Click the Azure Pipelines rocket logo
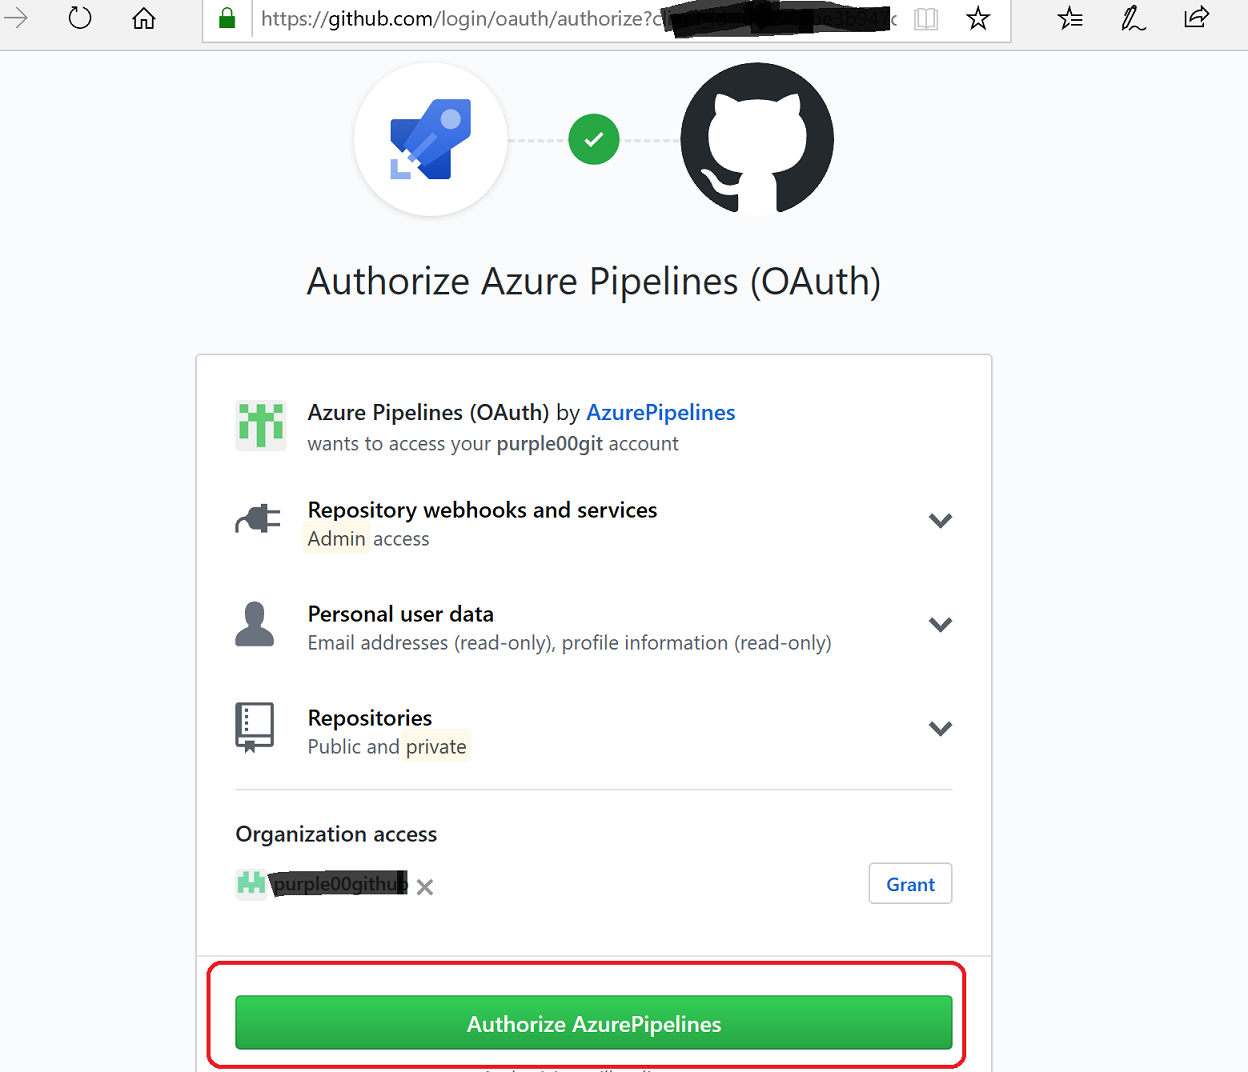Viewport: 1248px width, 1072px height. point(430,139)
